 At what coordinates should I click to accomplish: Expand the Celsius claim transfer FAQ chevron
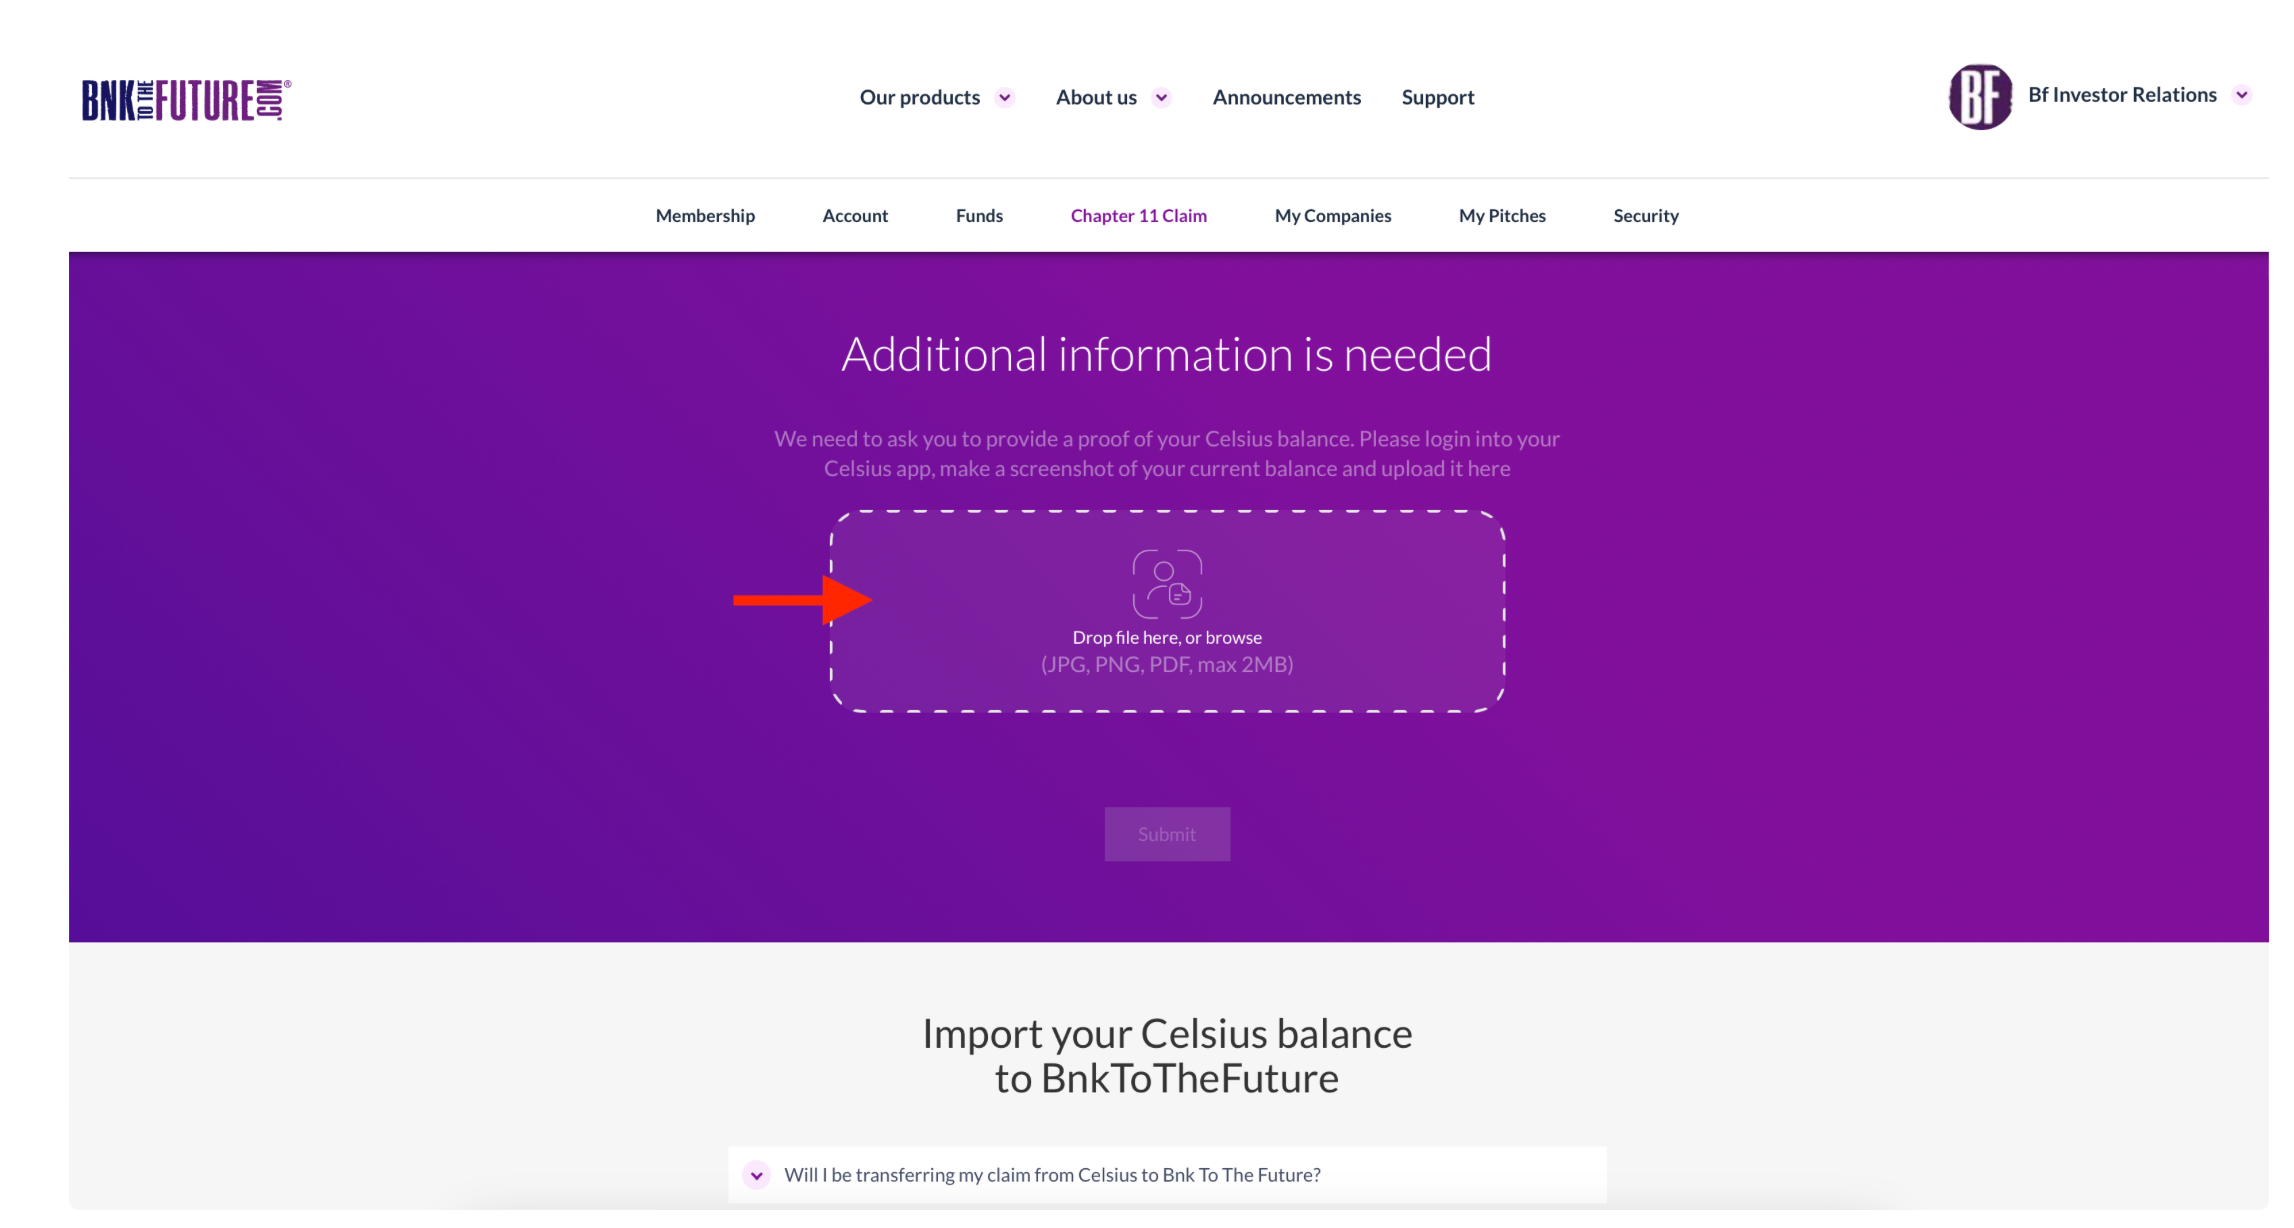click(x=757, y=1175)
